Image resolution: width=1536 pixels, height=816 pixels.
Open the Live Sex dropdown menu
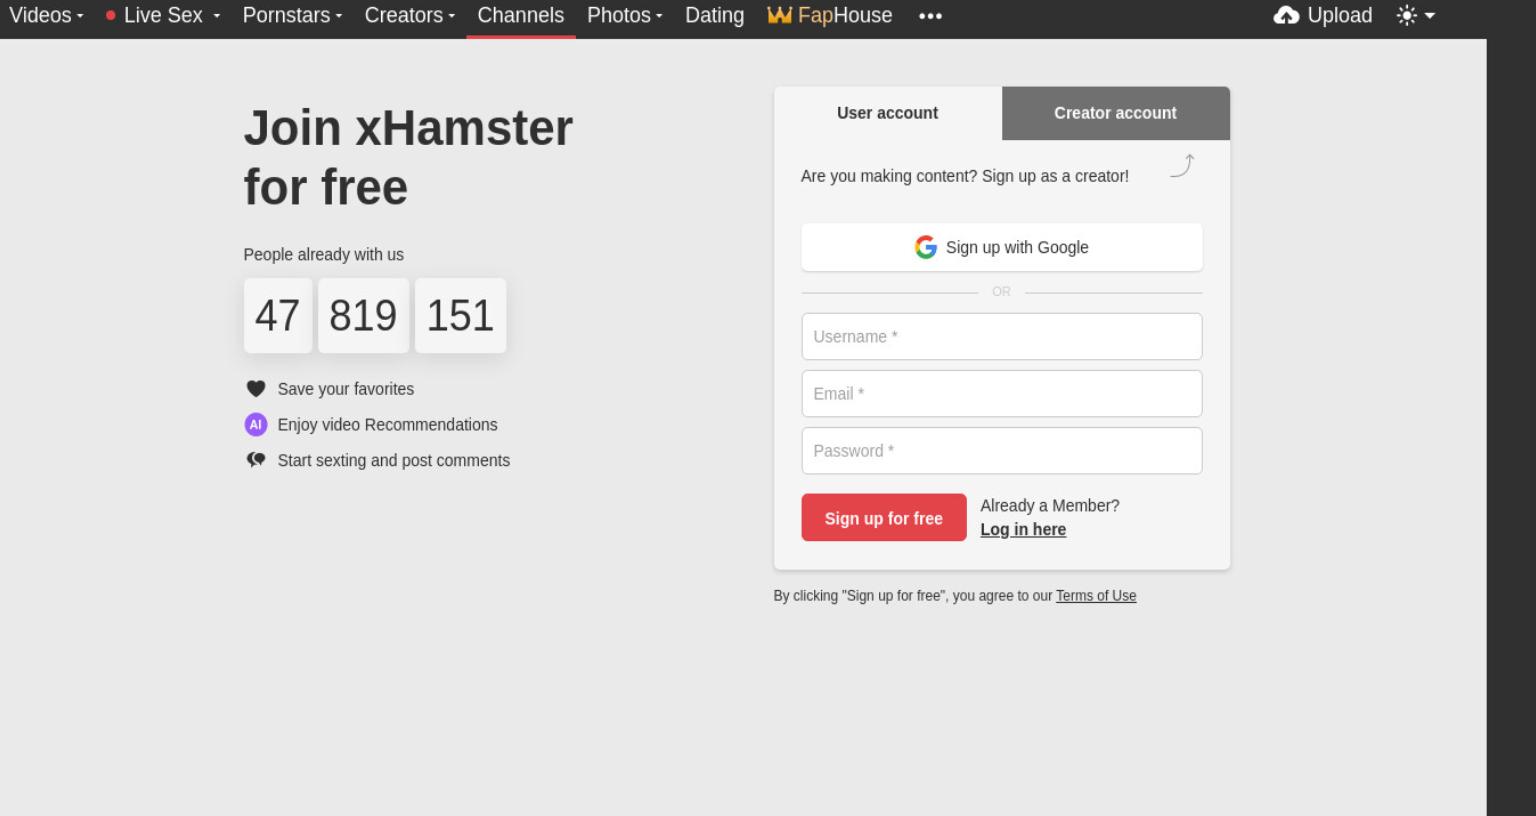coord(162,16)
